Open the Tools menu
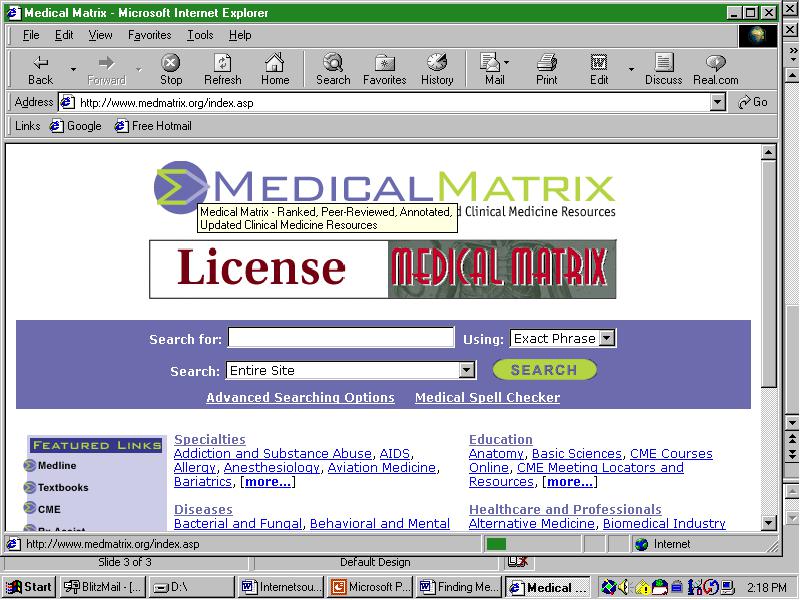Image resolution: width=800 pixels, height=600 pixels. 200,35
